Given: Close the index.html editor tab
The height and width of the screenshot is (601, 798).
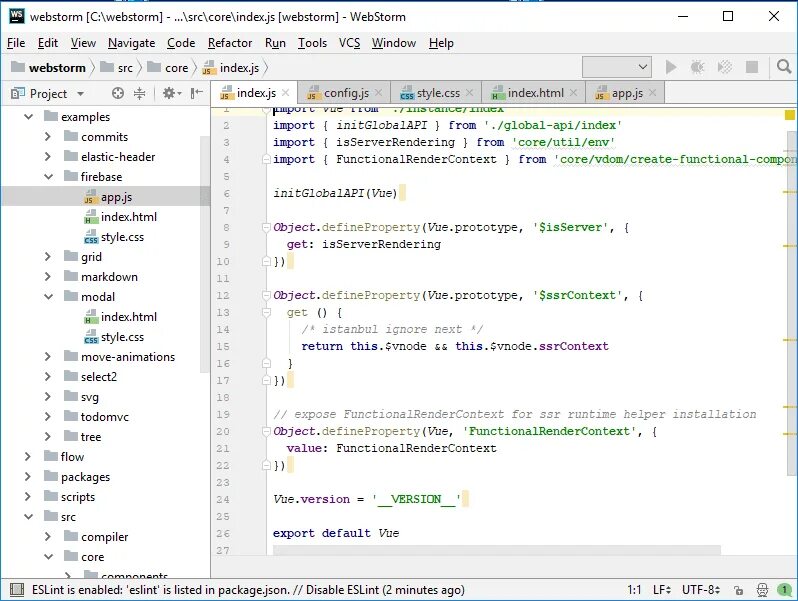Looking at the screenshot, I should tap(574, 93).
